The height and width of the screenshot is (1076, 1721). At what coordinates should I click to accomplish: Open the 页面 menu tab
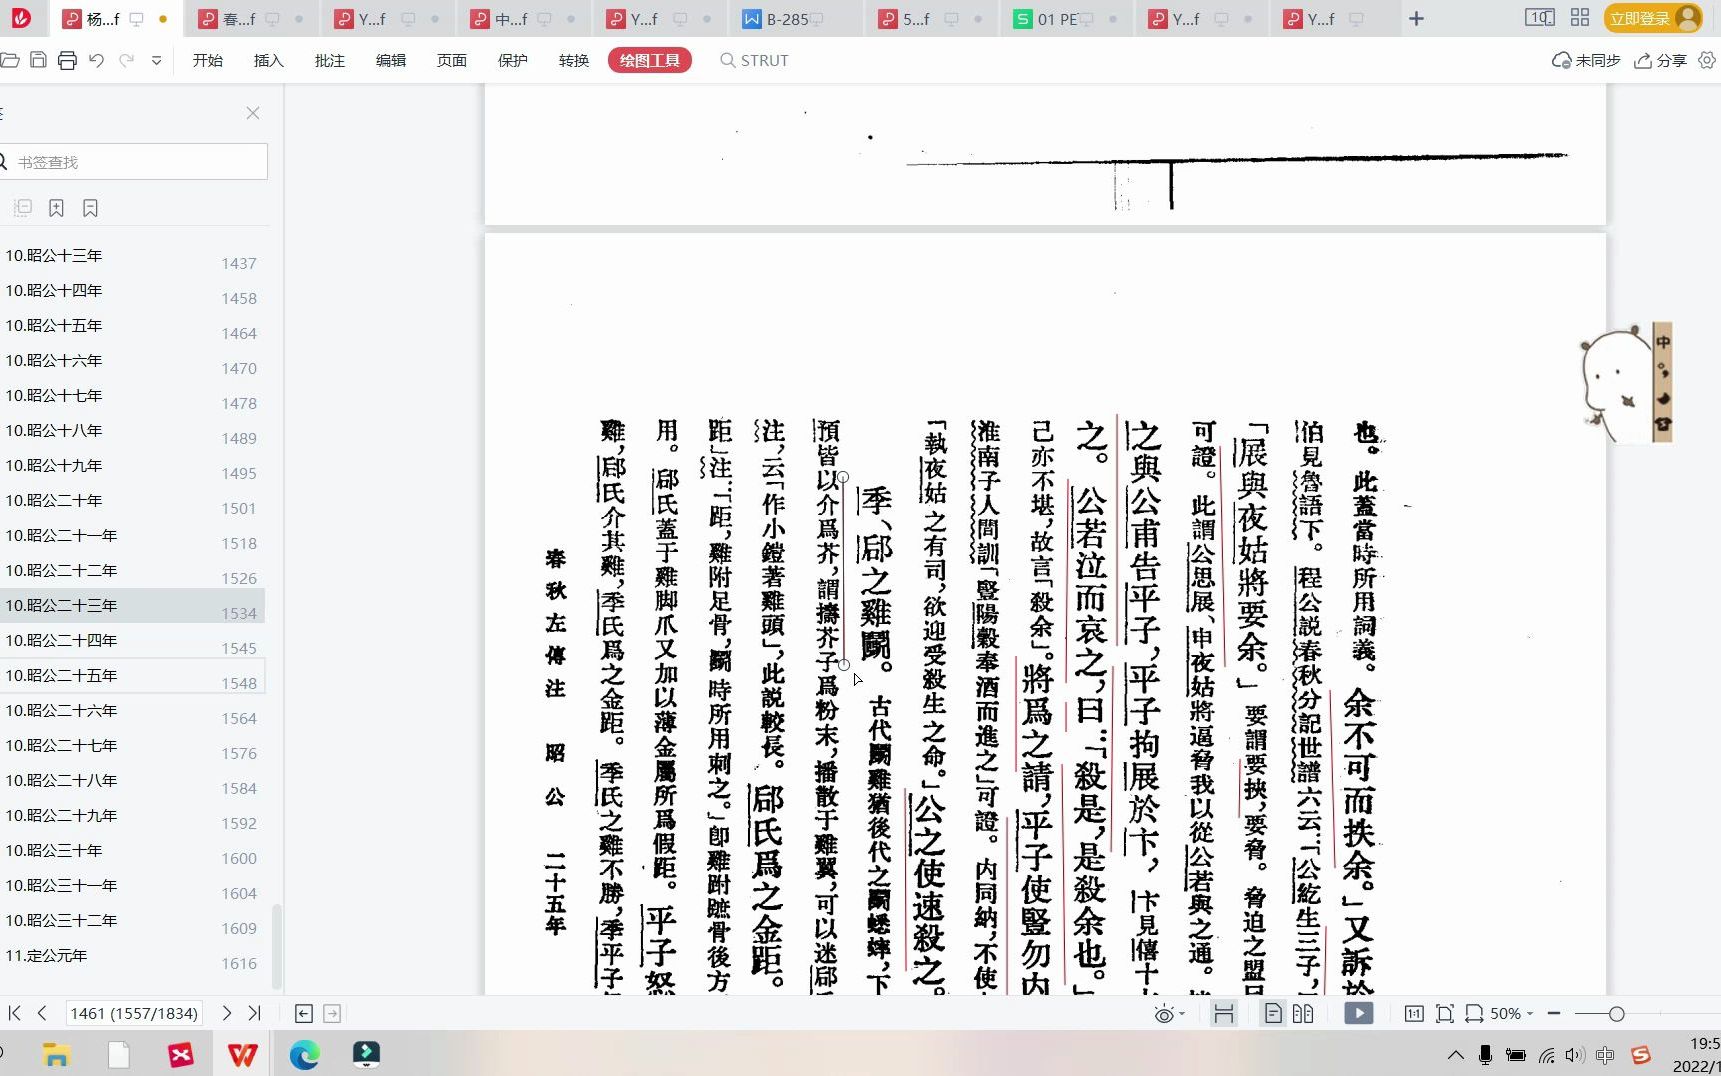(452, 60)
